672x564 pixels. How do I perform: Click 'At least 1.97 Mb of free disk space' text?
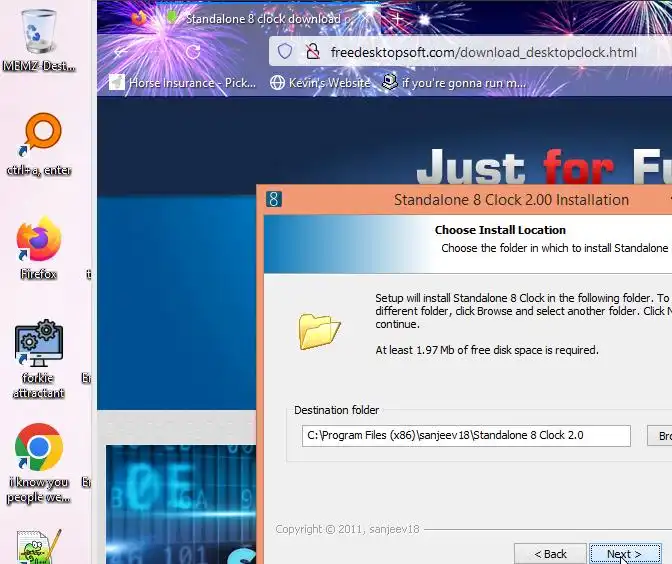pos(486,350)
